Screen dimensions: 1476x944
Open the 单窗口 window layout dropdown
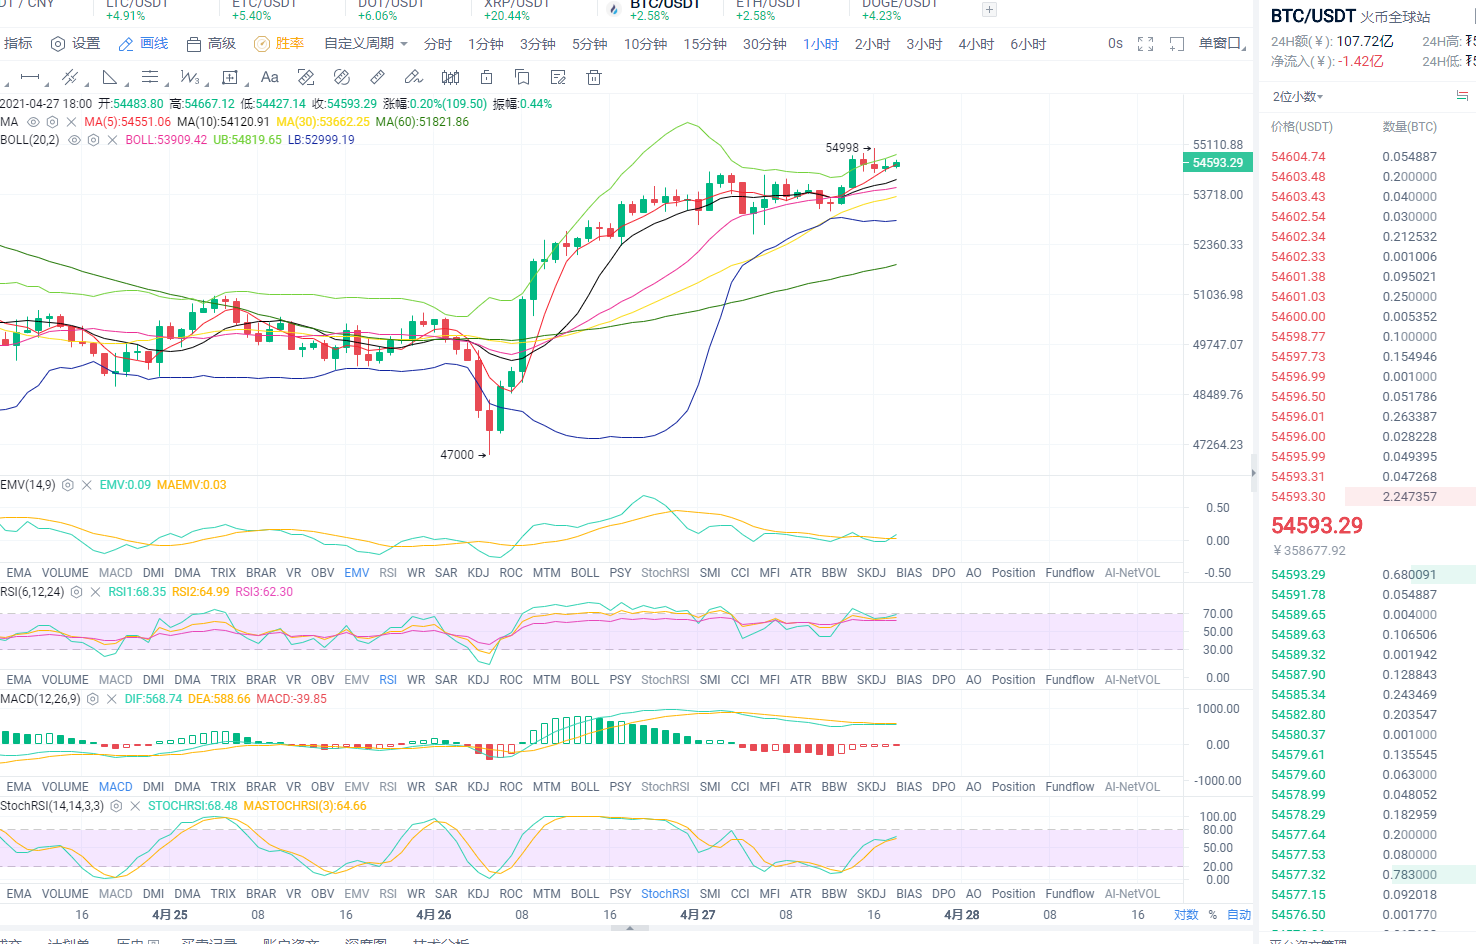[x=1222, y=44]
